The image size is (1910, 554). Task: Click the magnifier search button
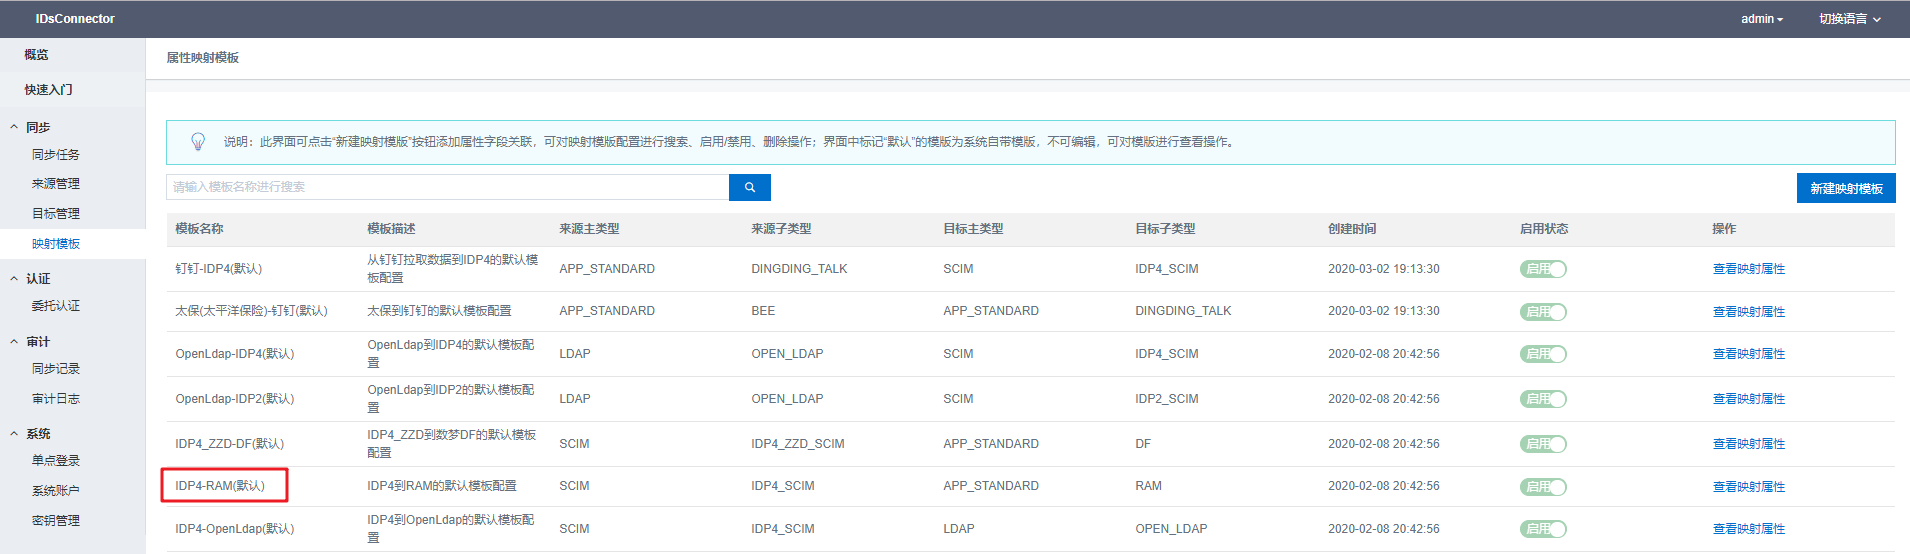tap(749, 187)
